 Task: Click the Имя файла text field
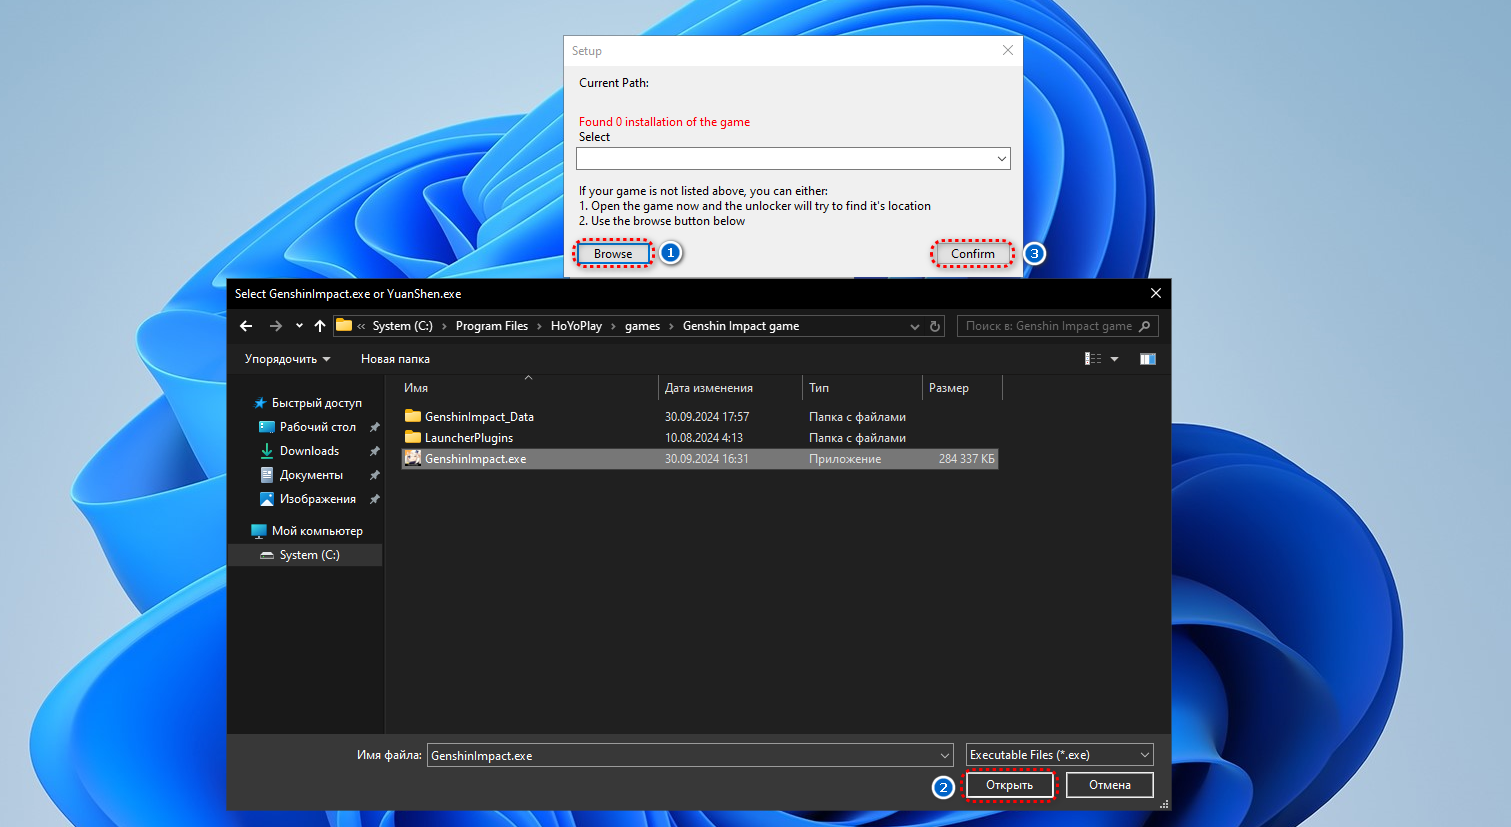(690, 755)
